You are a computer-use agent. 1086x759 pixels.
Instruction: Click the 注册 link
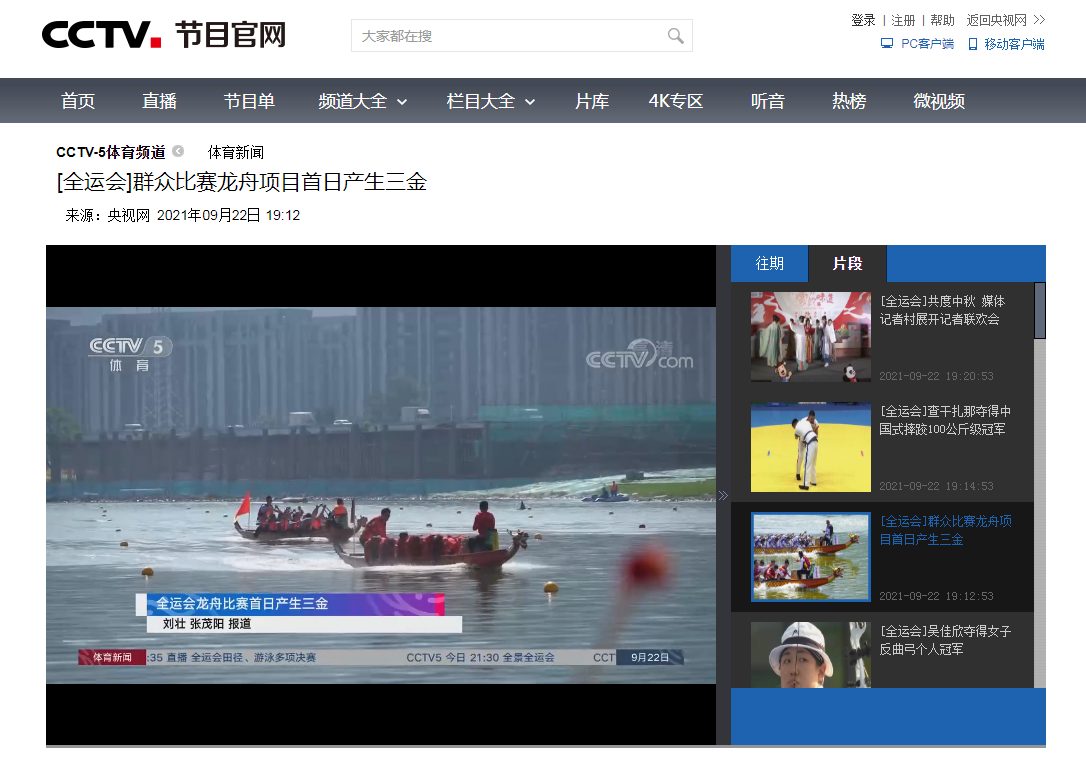[903, 20]
